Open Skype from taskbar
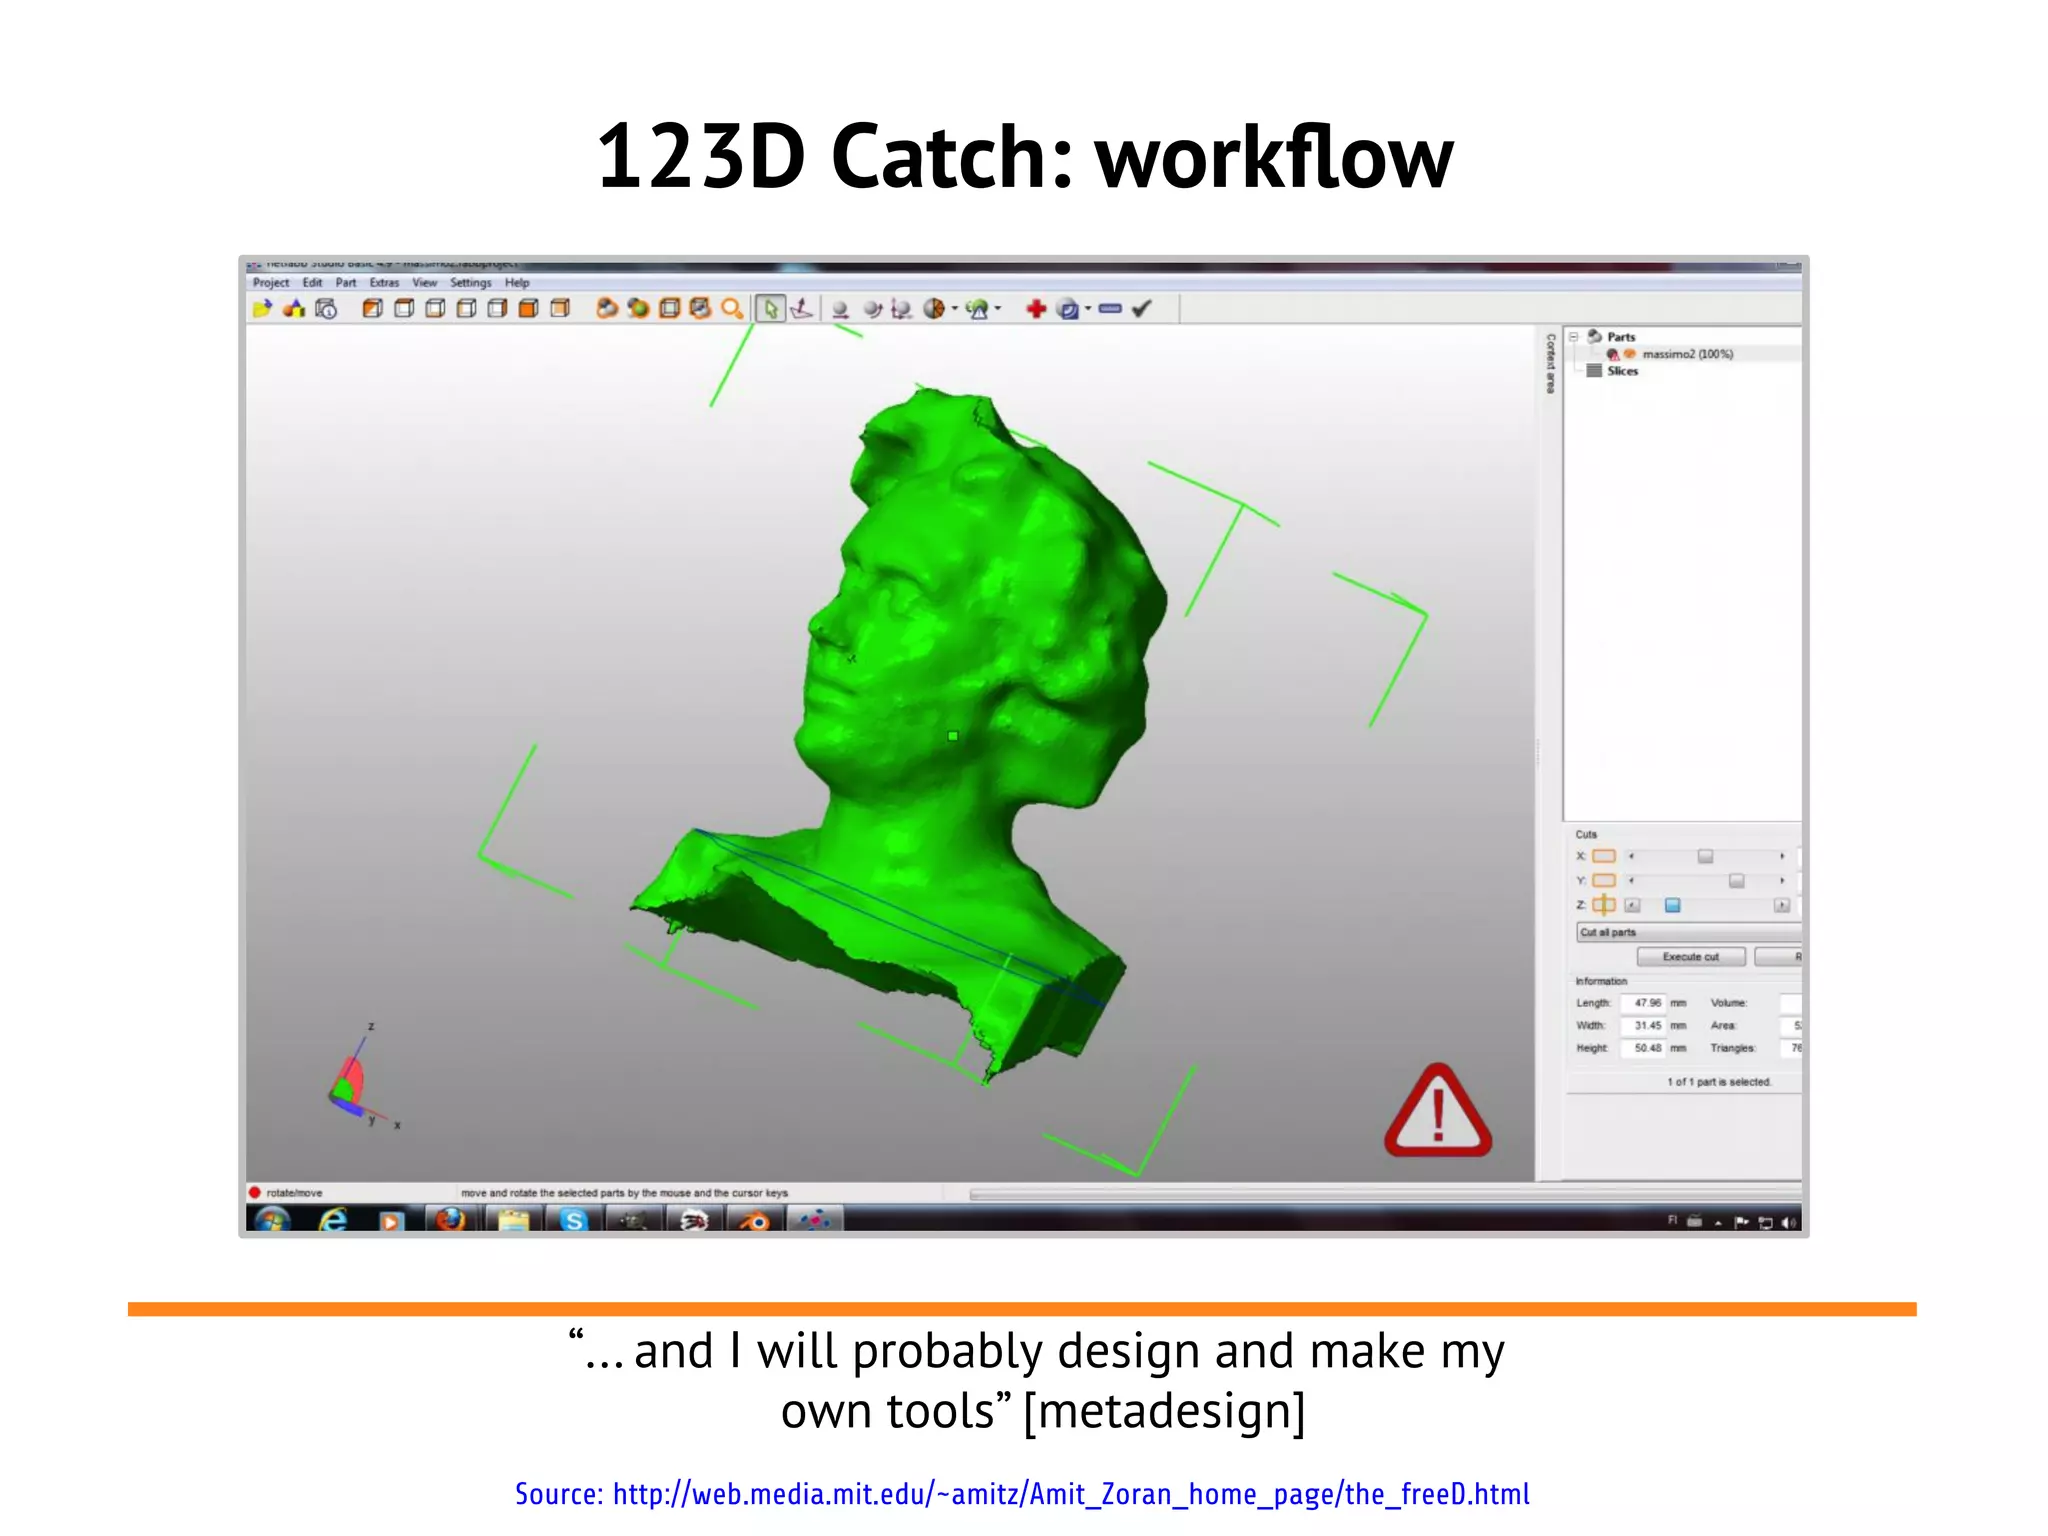This screenshot has width=2048, height=1536. click(x=574, y=1220)
